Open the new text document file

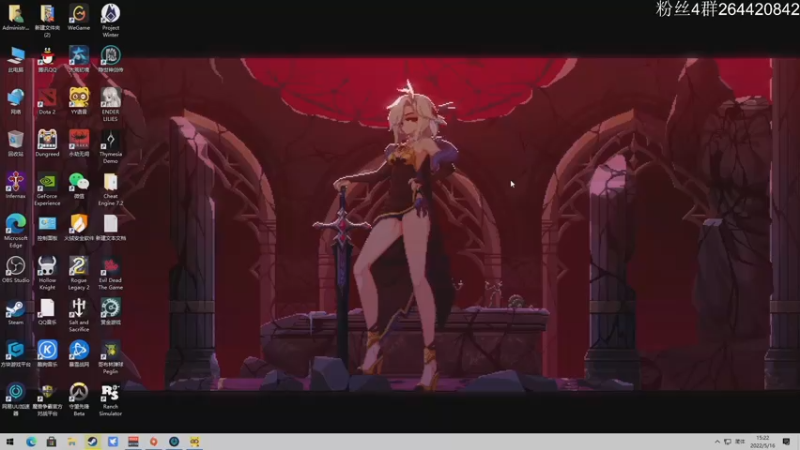tap(110, 224)
